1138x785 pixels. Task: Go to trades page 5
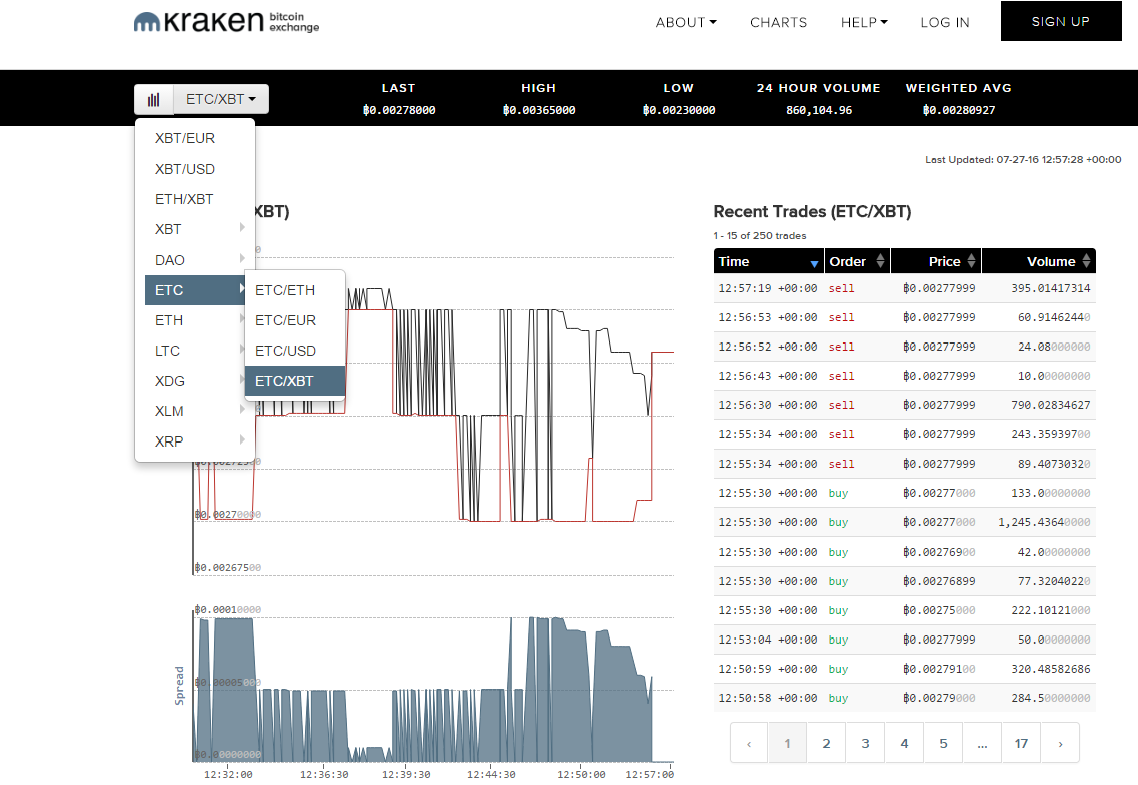pos(943,744)
